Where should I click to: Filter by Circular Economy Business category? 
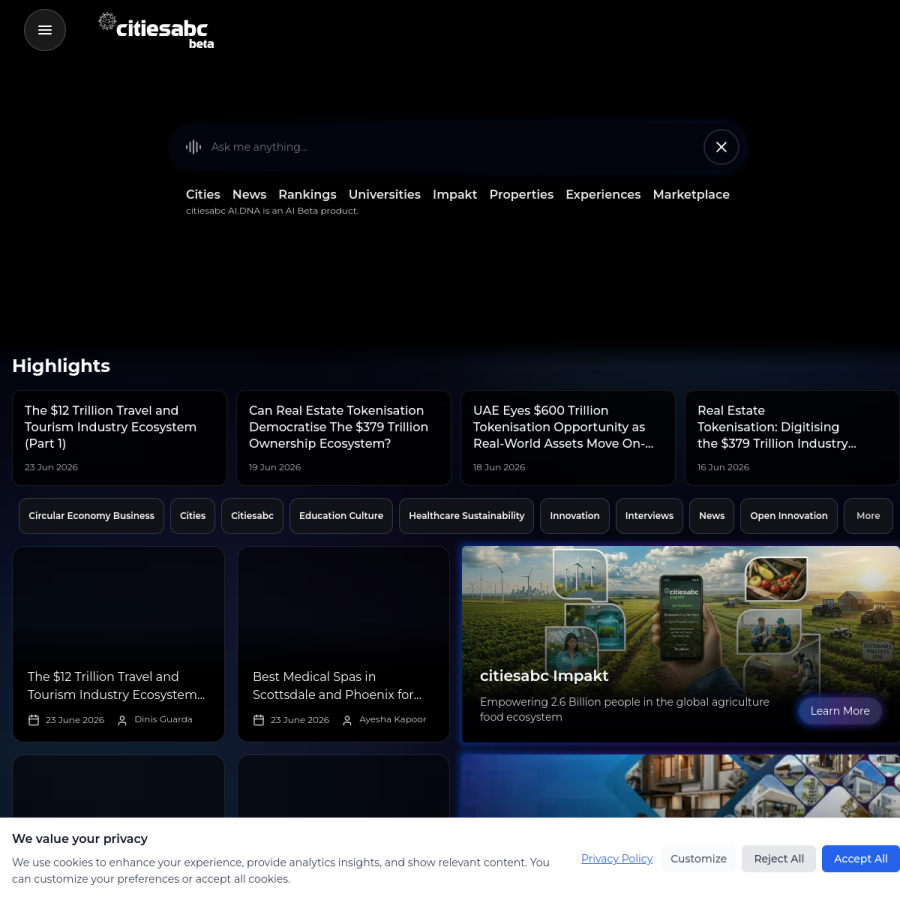(91, 516)
